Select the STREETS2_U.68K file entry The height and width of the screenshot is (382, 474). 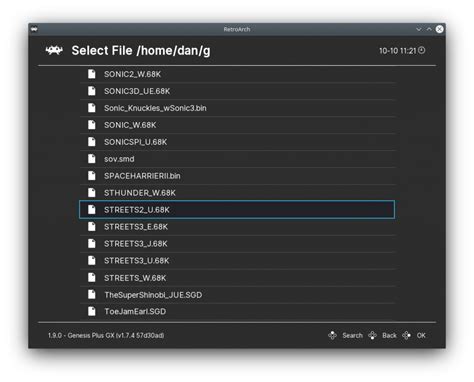click(237, 210)
